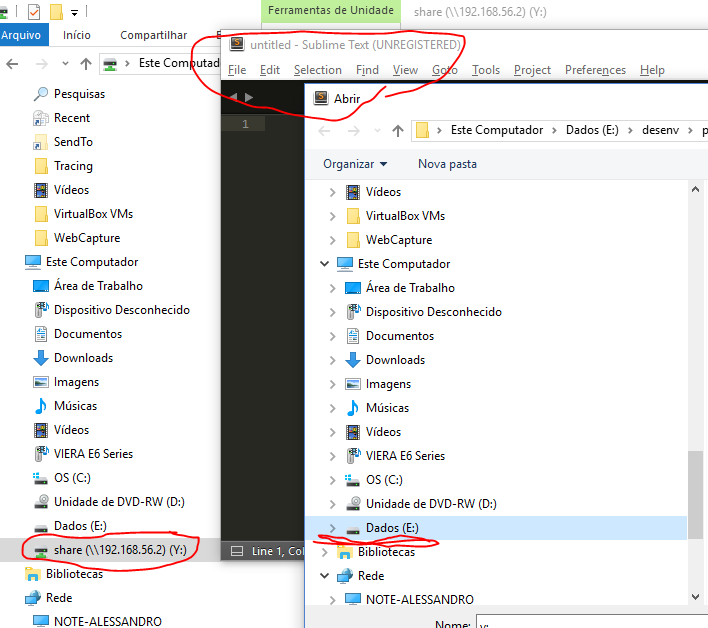Click the Sublime Text status bar panel icon
The image size is (708, 628).
click(236, 551)
